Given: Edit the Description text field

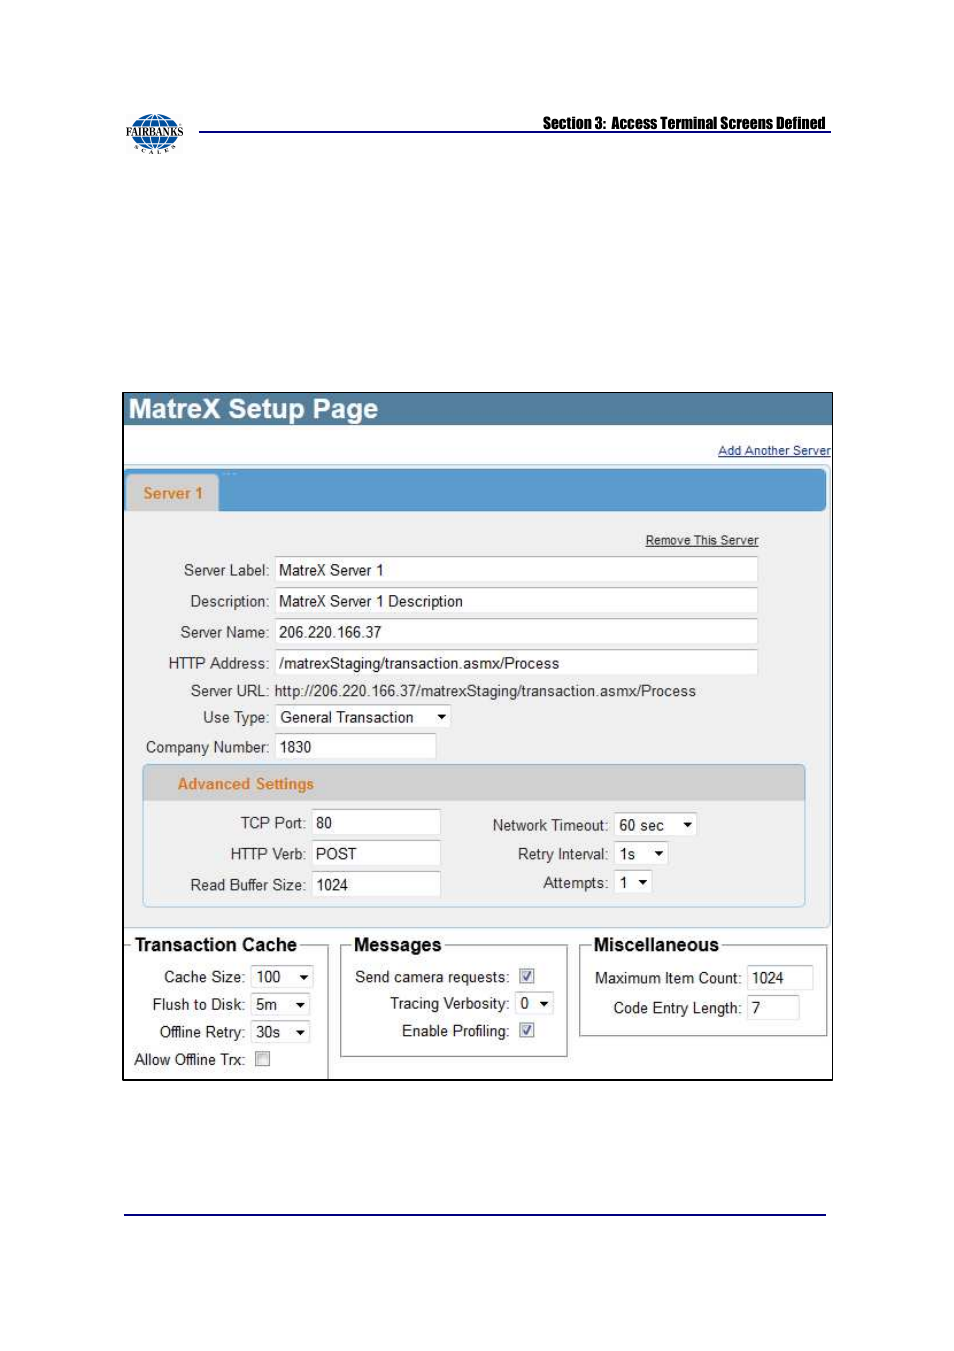Looking at the screenshot, I should (x=516, y=601).
